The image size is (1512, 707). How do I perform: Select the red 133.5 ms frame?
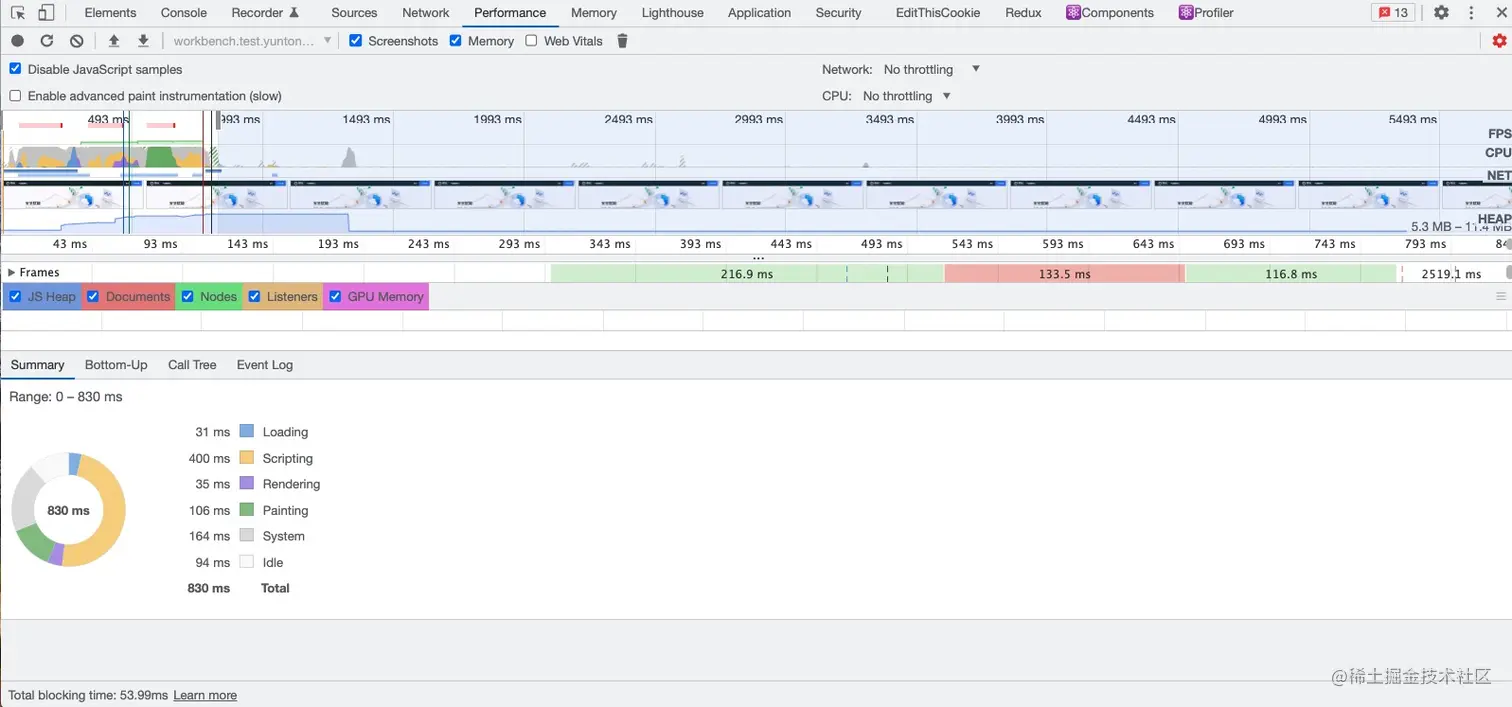click(x=1064, y=273)
